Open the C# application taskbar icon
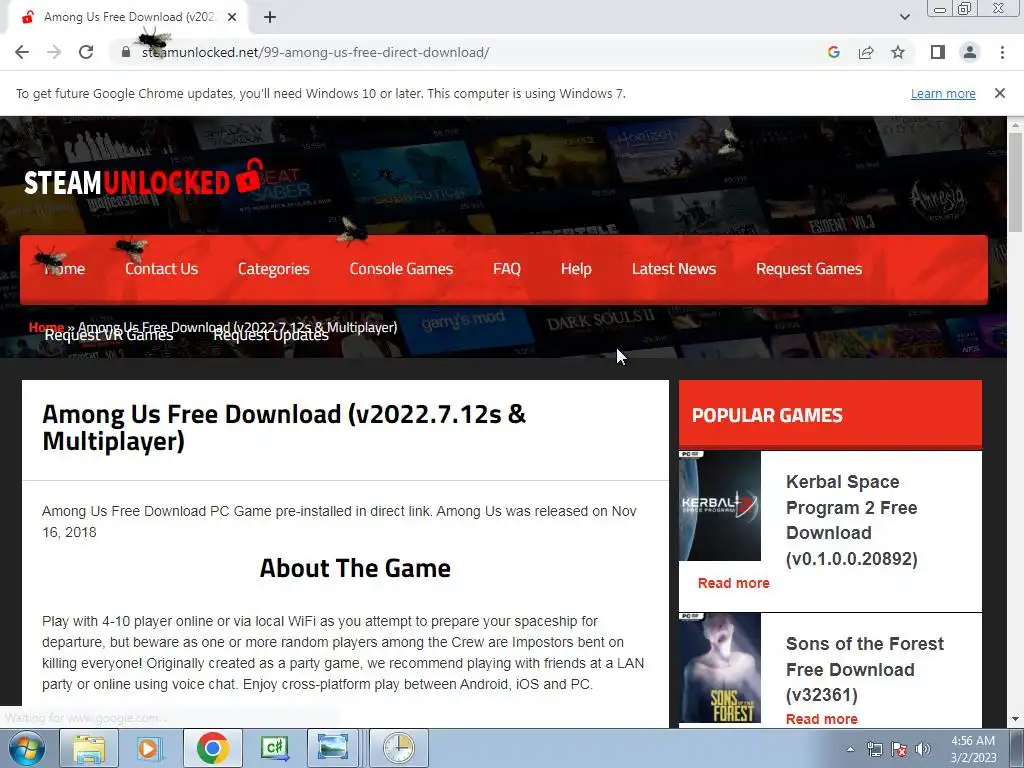The image size is (1024, 768). point(274,748)
